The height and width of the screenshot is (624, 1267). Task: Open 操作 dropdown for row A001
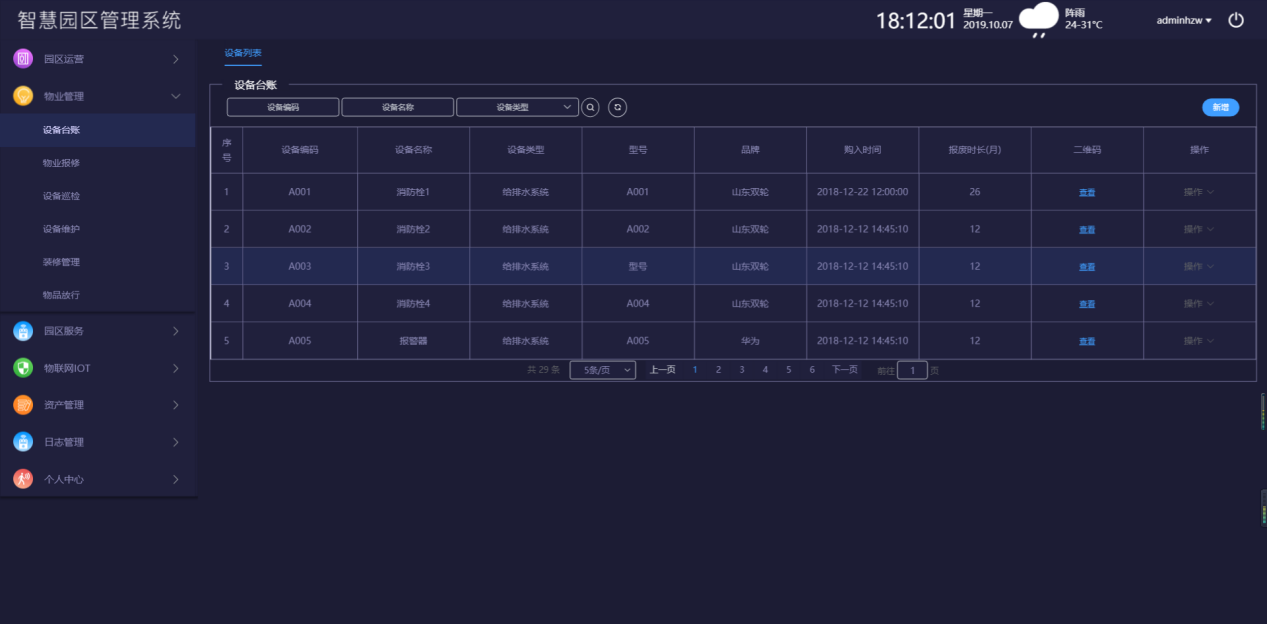[1198, 192]
